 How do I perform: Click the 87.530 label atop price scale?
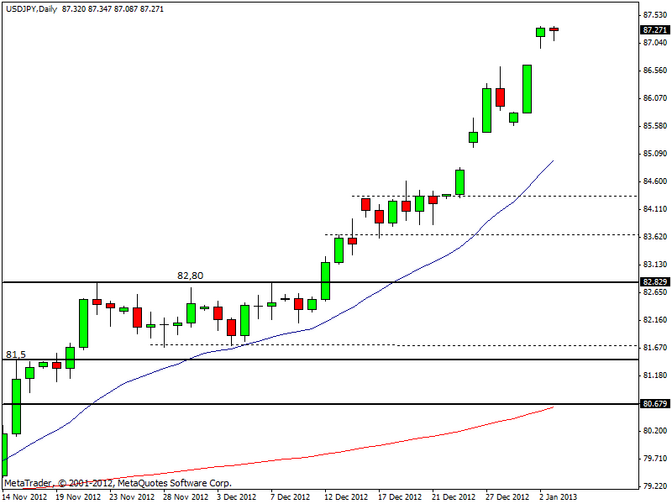coord(652,15)
